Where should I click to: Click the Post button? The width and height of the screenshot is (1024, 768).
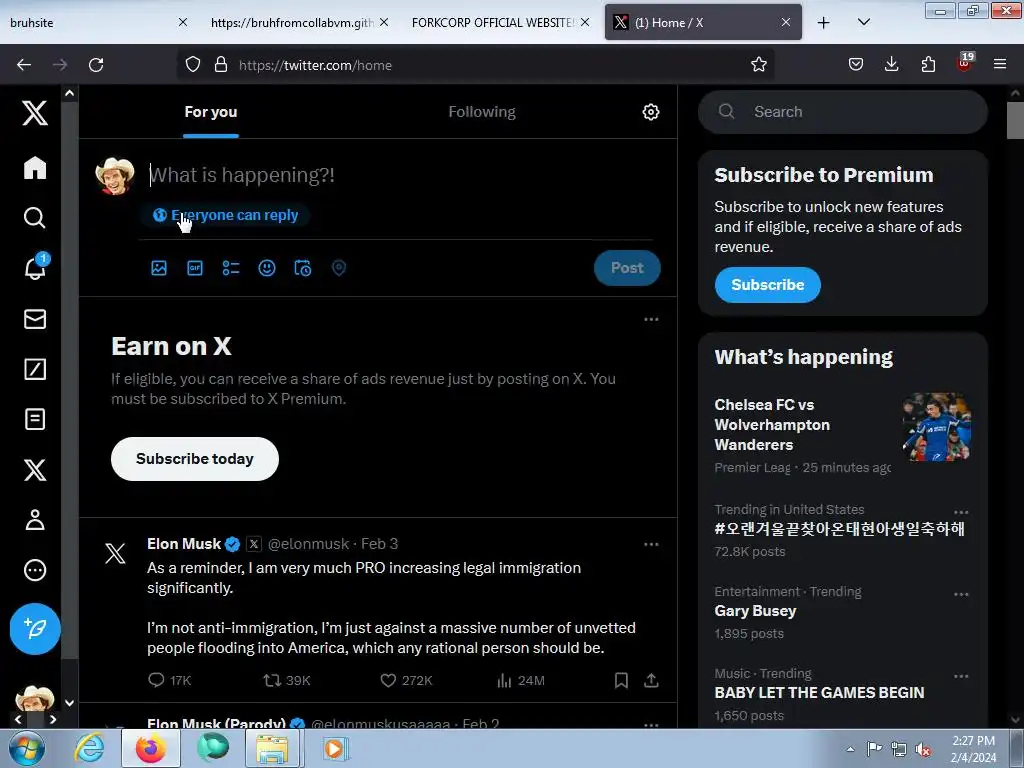tap(627, 268)
